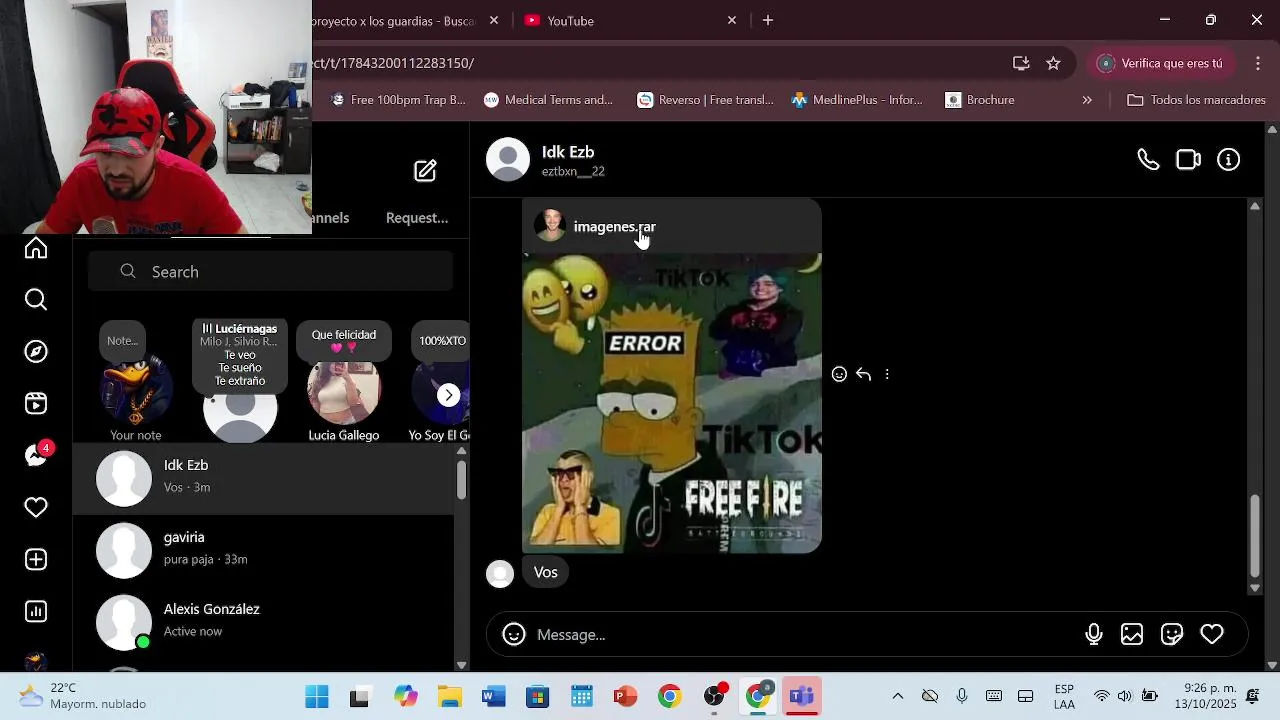Viewport: 1280px width, 720px height.
Task: Send a heart with the like icon
Action: click(x=1212, y=634)
